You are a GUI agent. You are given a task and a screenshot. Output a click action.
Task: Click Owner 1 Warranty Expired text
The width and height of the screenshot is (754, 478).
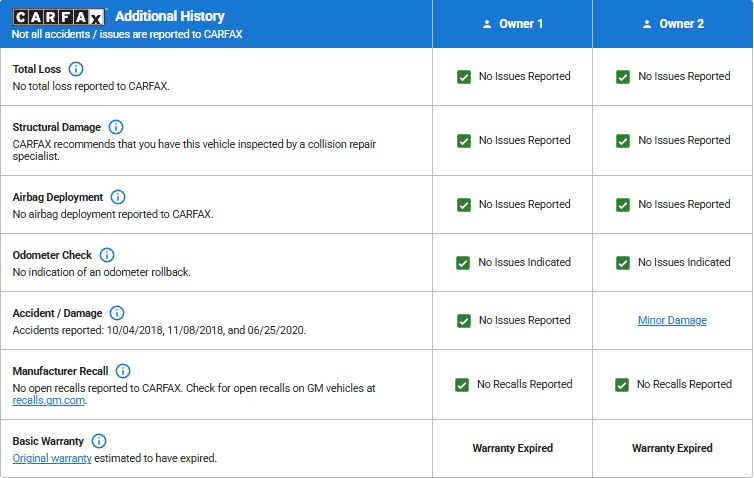512,448
